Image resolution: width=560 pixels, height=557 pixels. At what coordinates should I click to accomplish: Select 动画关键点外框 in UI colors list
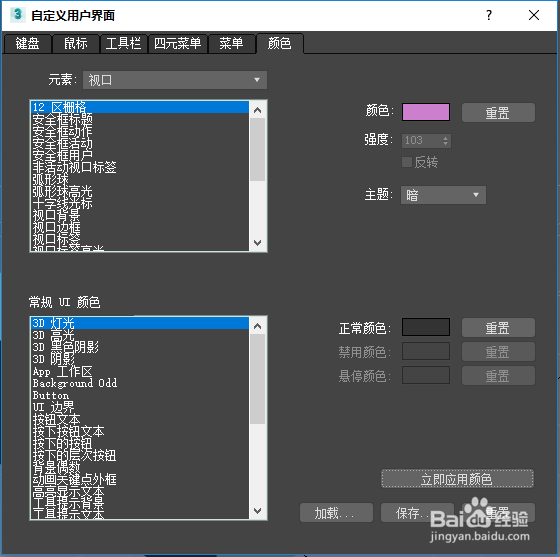click(x=140, y=479)
